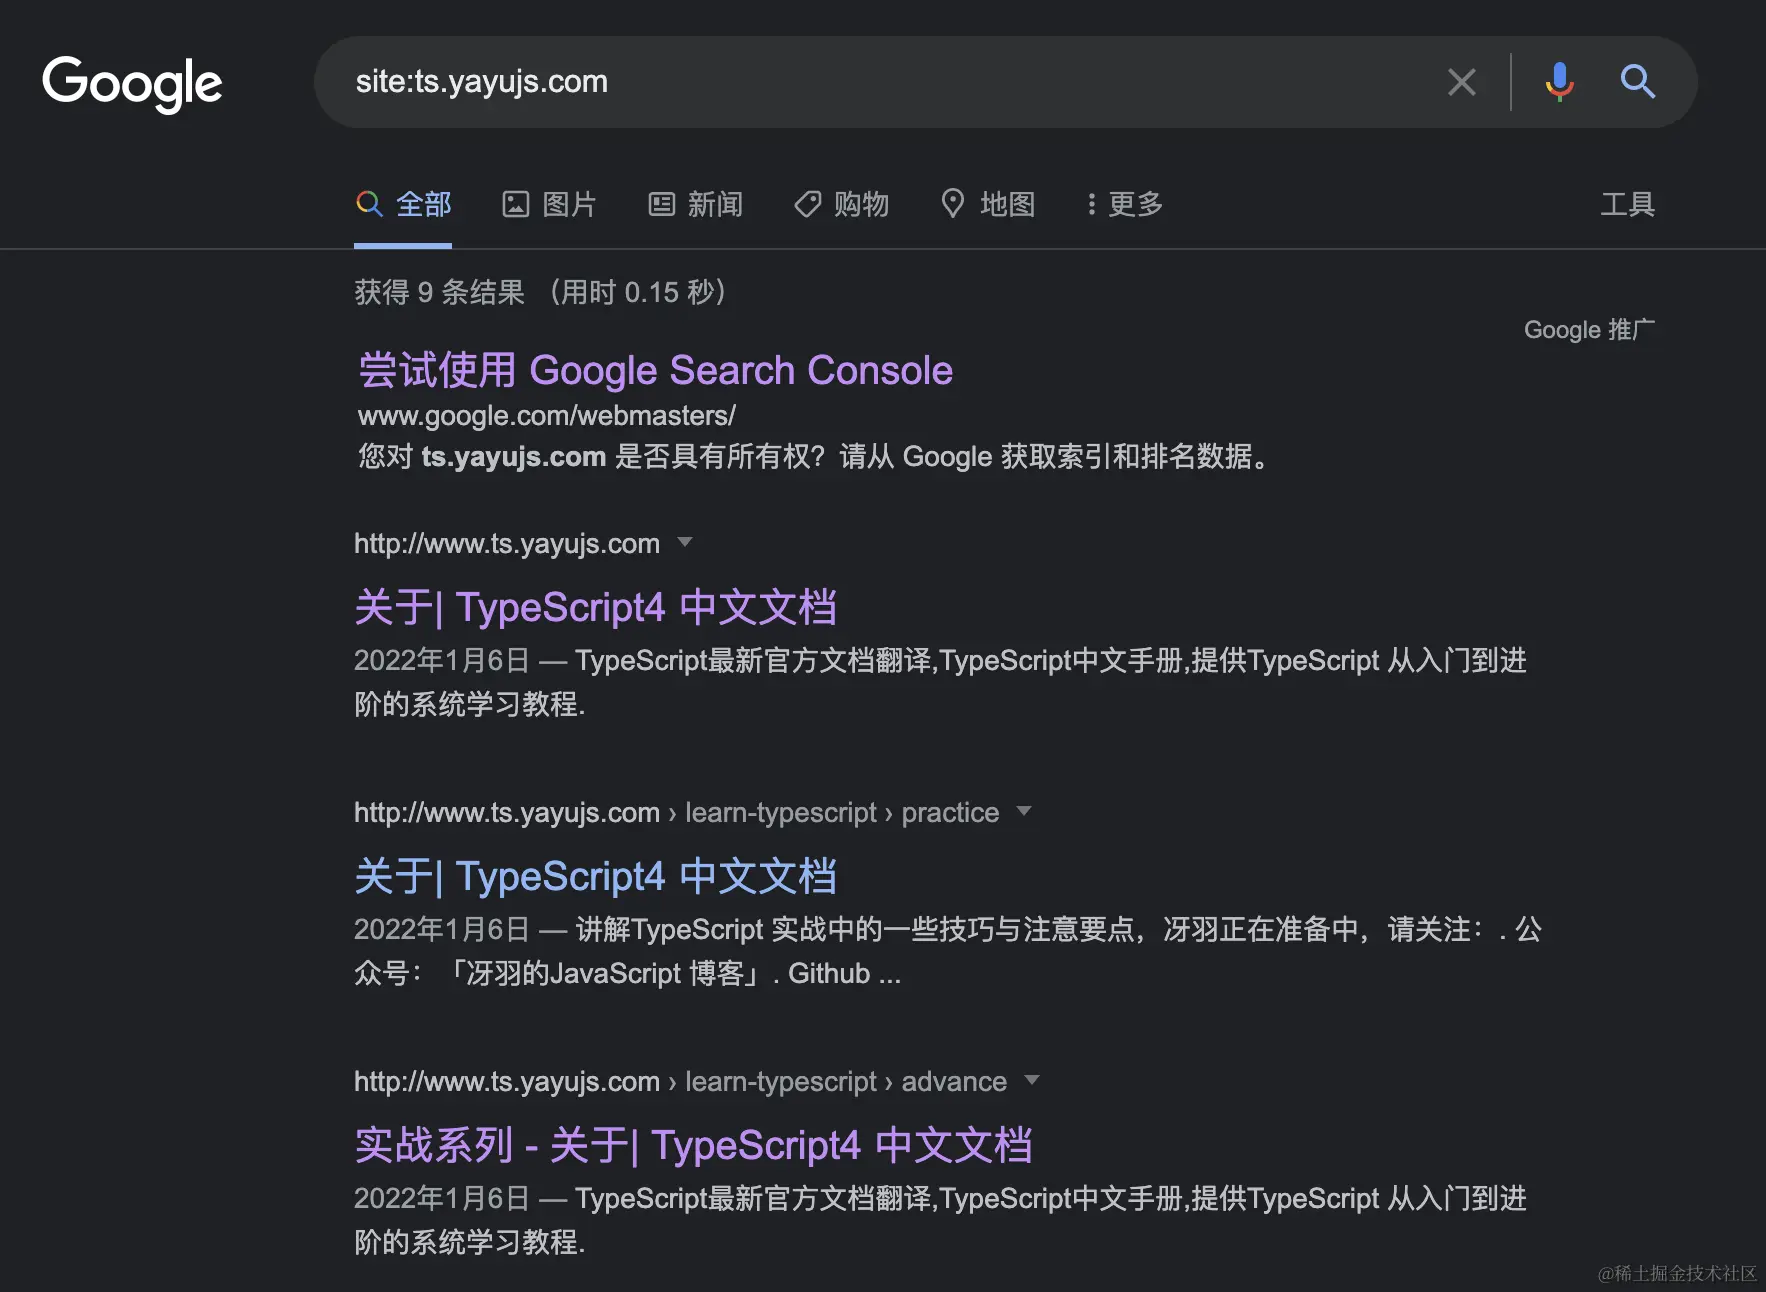
Task: Click the Google 推广 label
Action: point(1589,329)
